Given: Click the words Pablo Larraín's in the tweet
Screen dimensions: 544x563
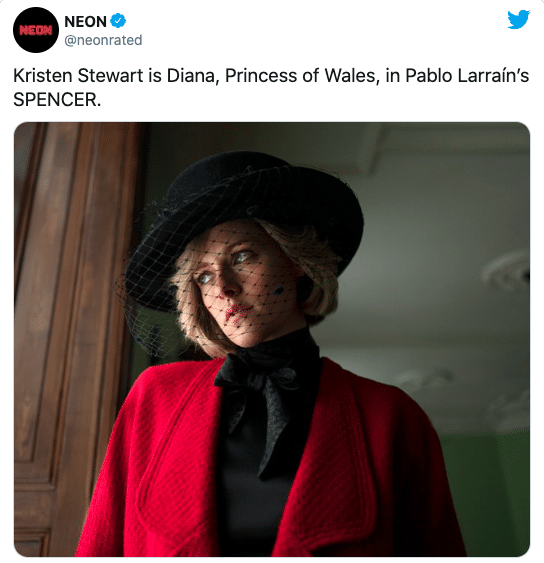Looking at the screenshot, I should pyautogui.click(x=467, y=76).
